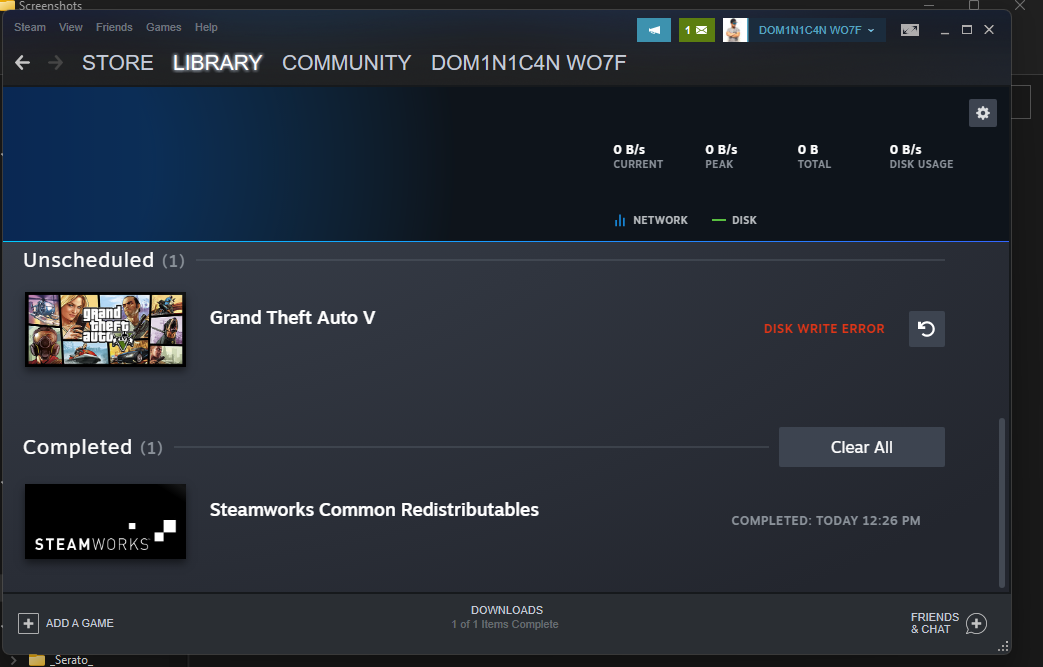Screen dimensions: 1043x667
Task: Maximize the Steam window
Action: pos(967,30)
